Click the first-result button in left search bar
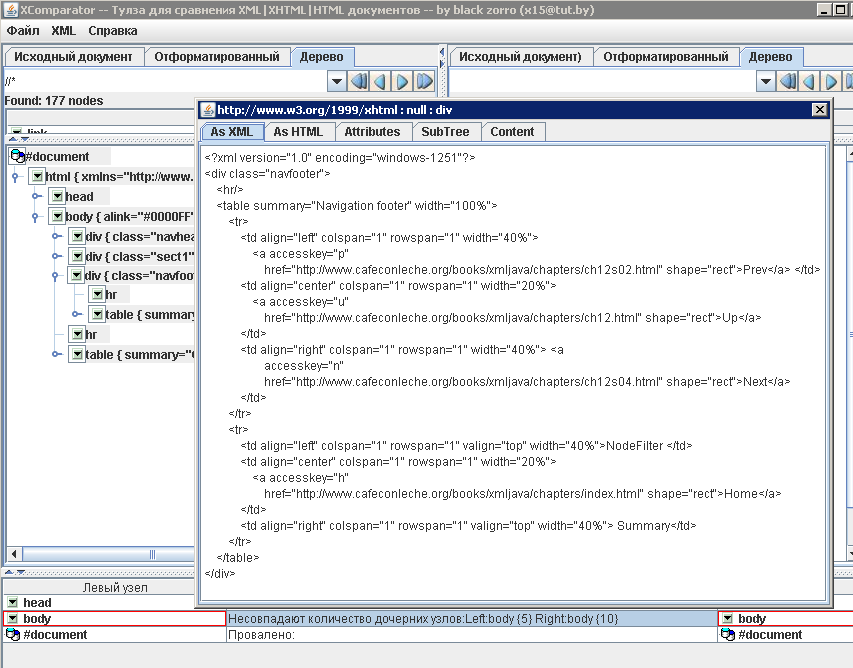Image resolution: width=853 pixels, height=668 pixels. click(359, 81)
